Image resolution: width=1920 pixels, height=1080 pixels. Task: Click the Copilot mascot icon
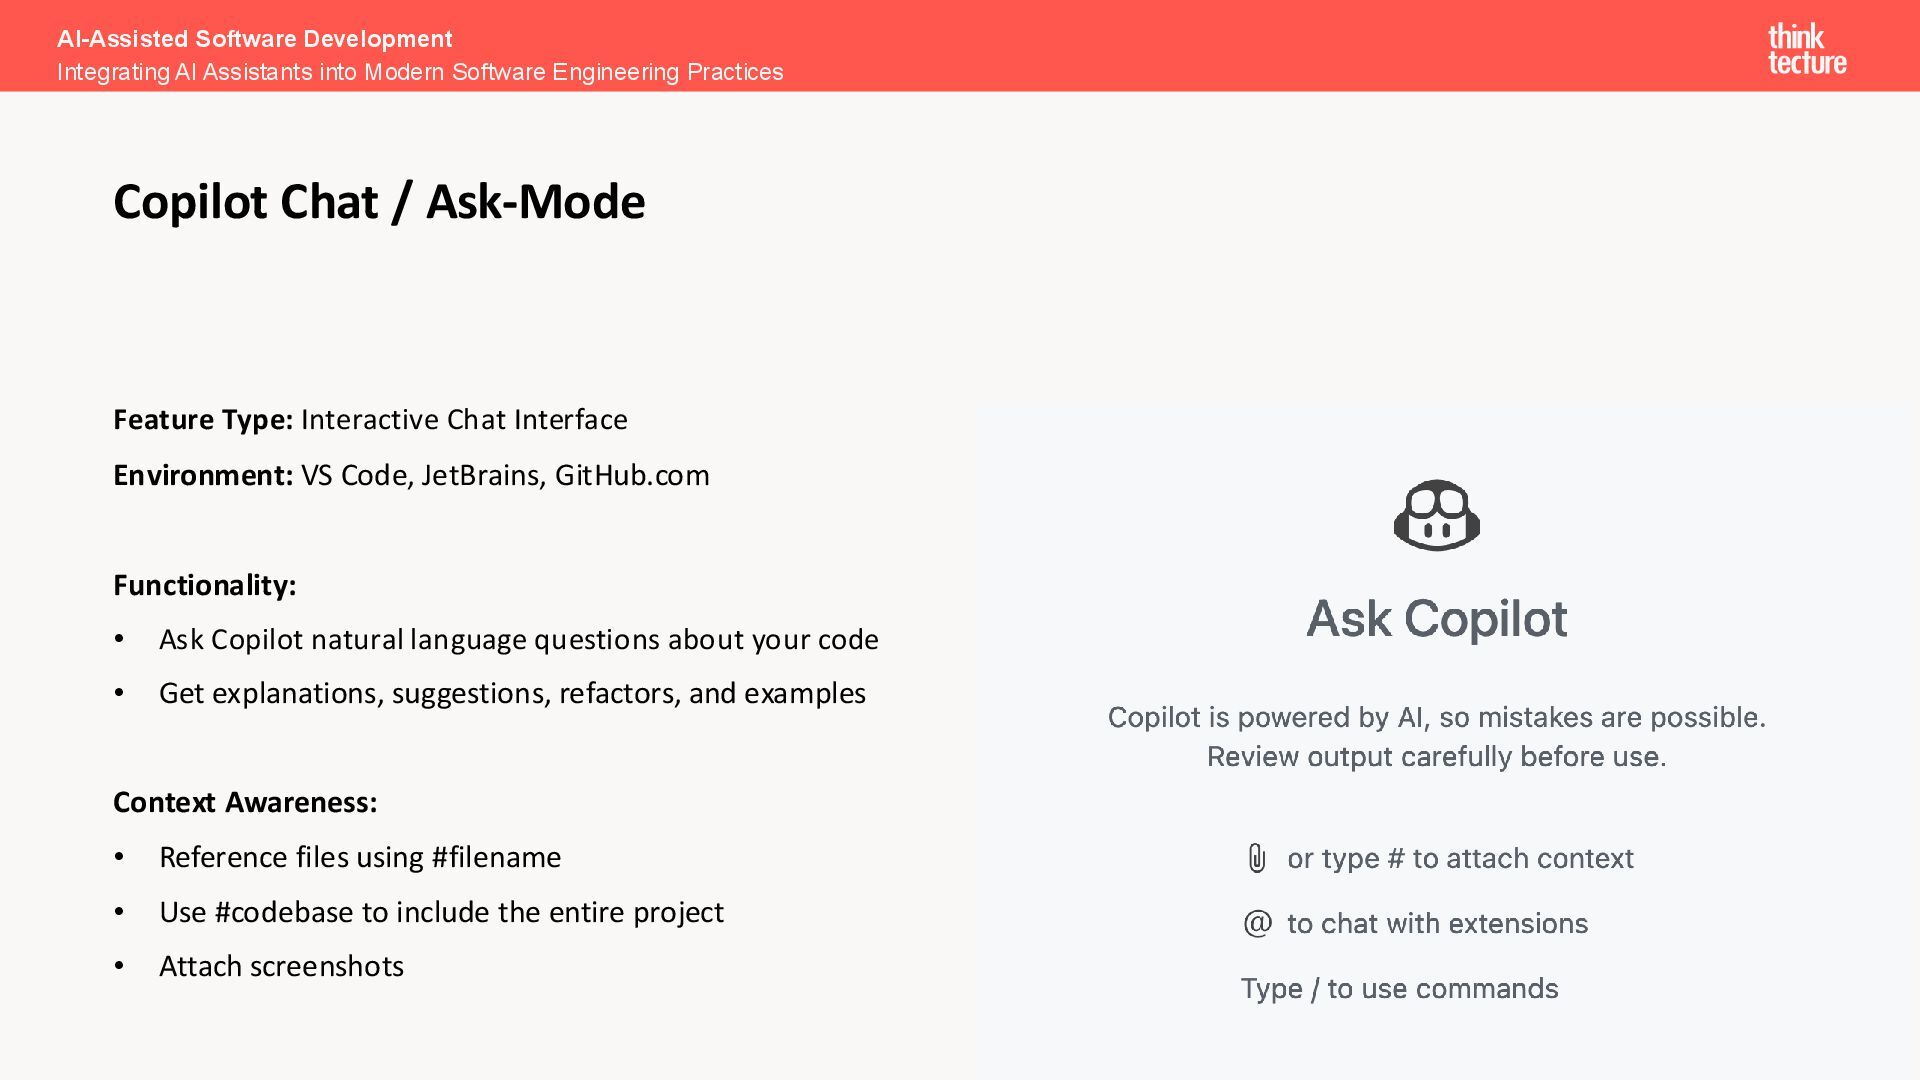pos(1436,516)
